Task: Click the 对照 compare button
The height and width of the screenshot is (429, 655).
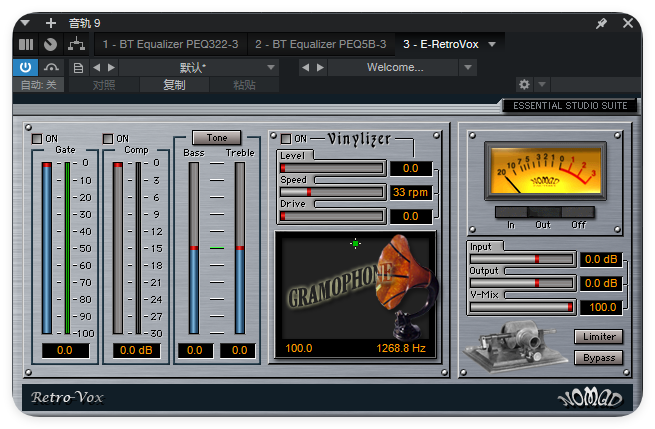Action: pyautogui.click(x=104, y=85)
